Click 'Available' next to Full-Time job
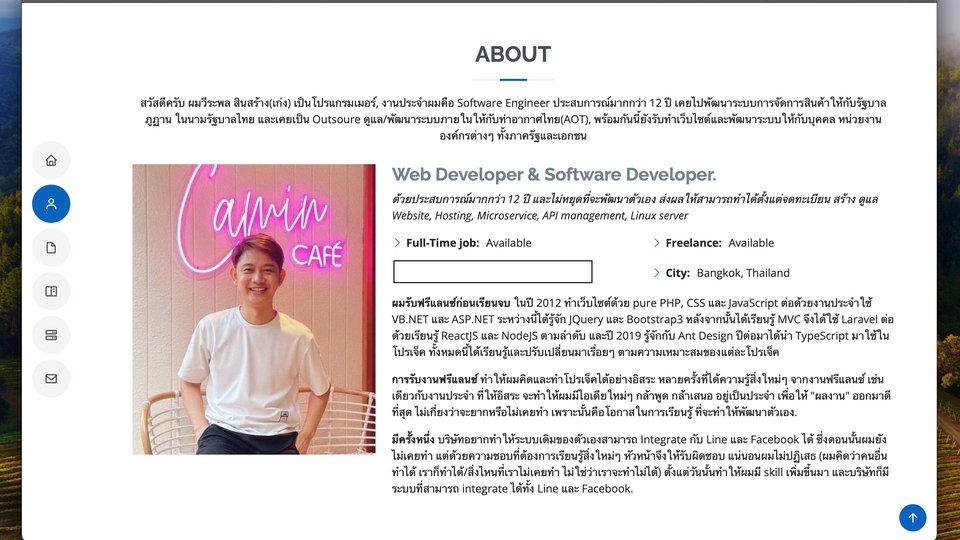The image size is (960, 540). click(x=509, y=243)
